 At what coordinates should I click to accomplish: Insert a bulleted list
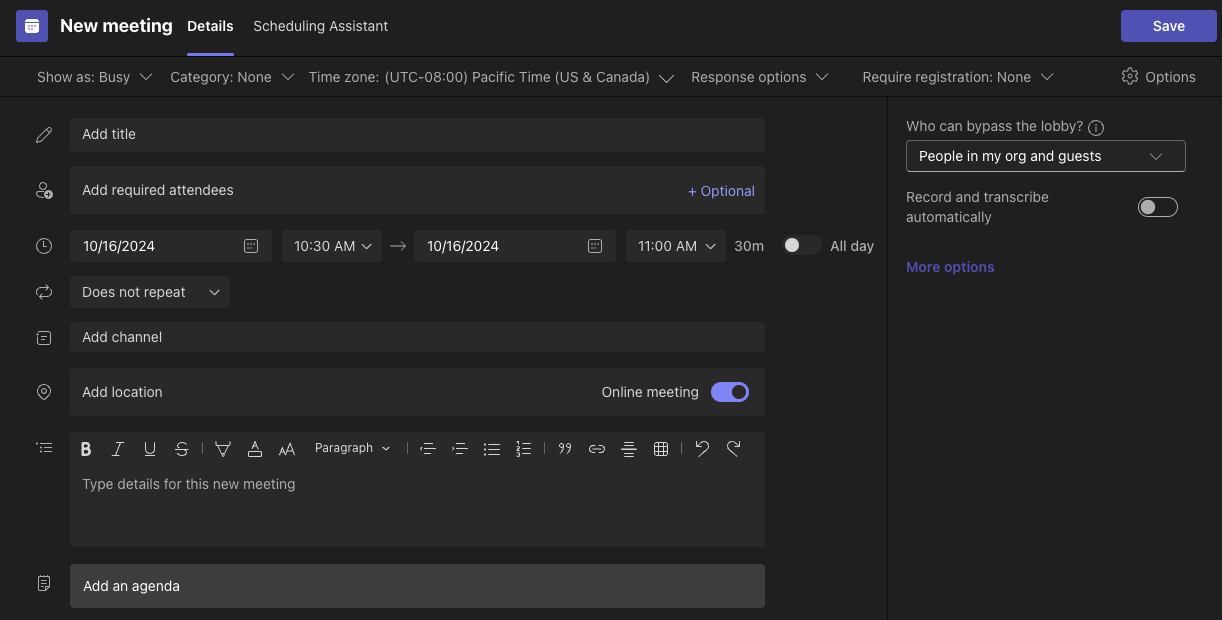click(491, 449)
